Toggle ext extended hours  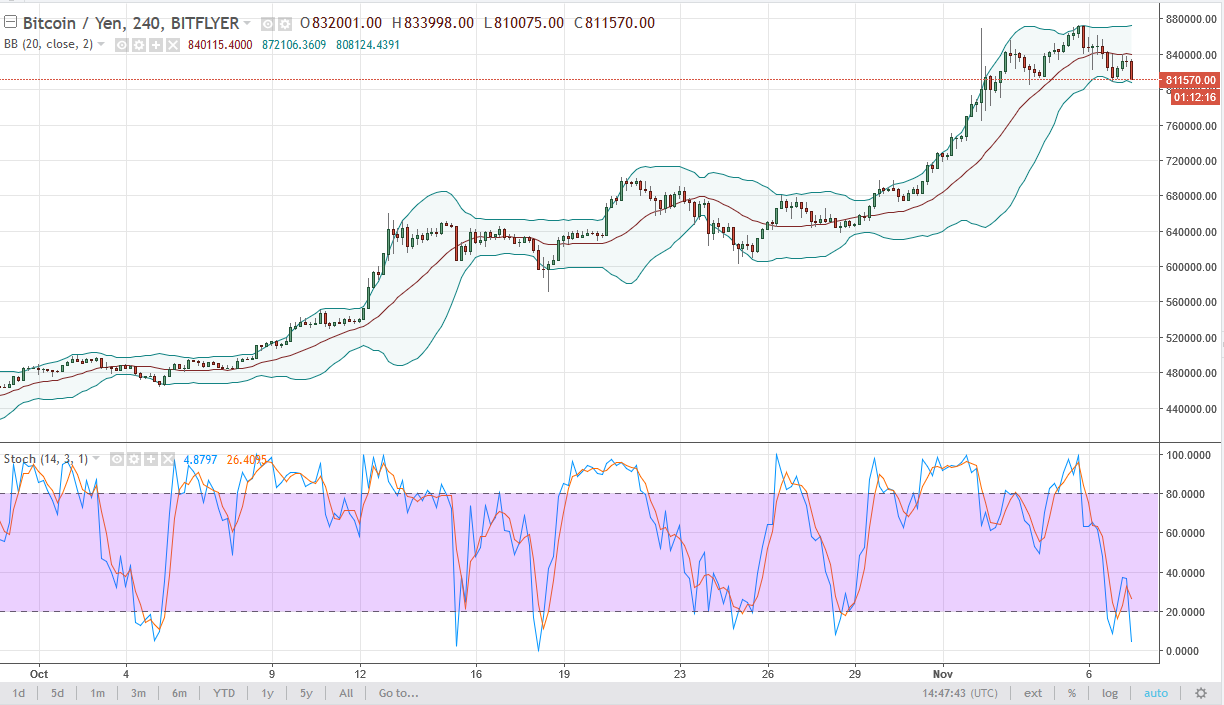(x=1033, y=693)
